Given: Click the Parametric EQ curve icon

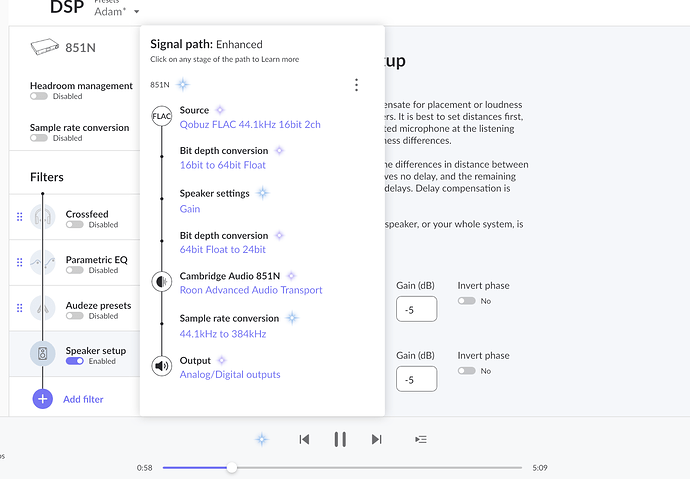Looking at the screenshot, I should [43, 263].
